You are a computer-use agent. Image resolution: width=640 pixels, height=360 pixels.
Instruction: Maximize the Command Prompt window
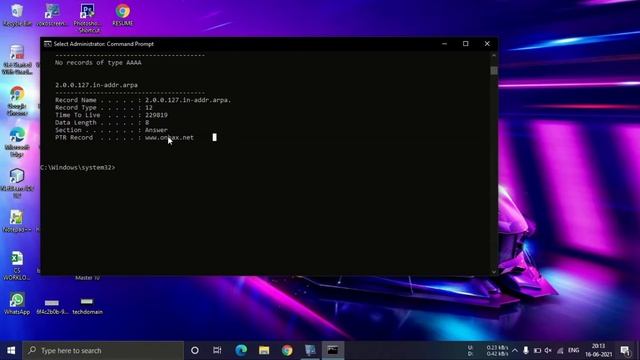(466, 44)
